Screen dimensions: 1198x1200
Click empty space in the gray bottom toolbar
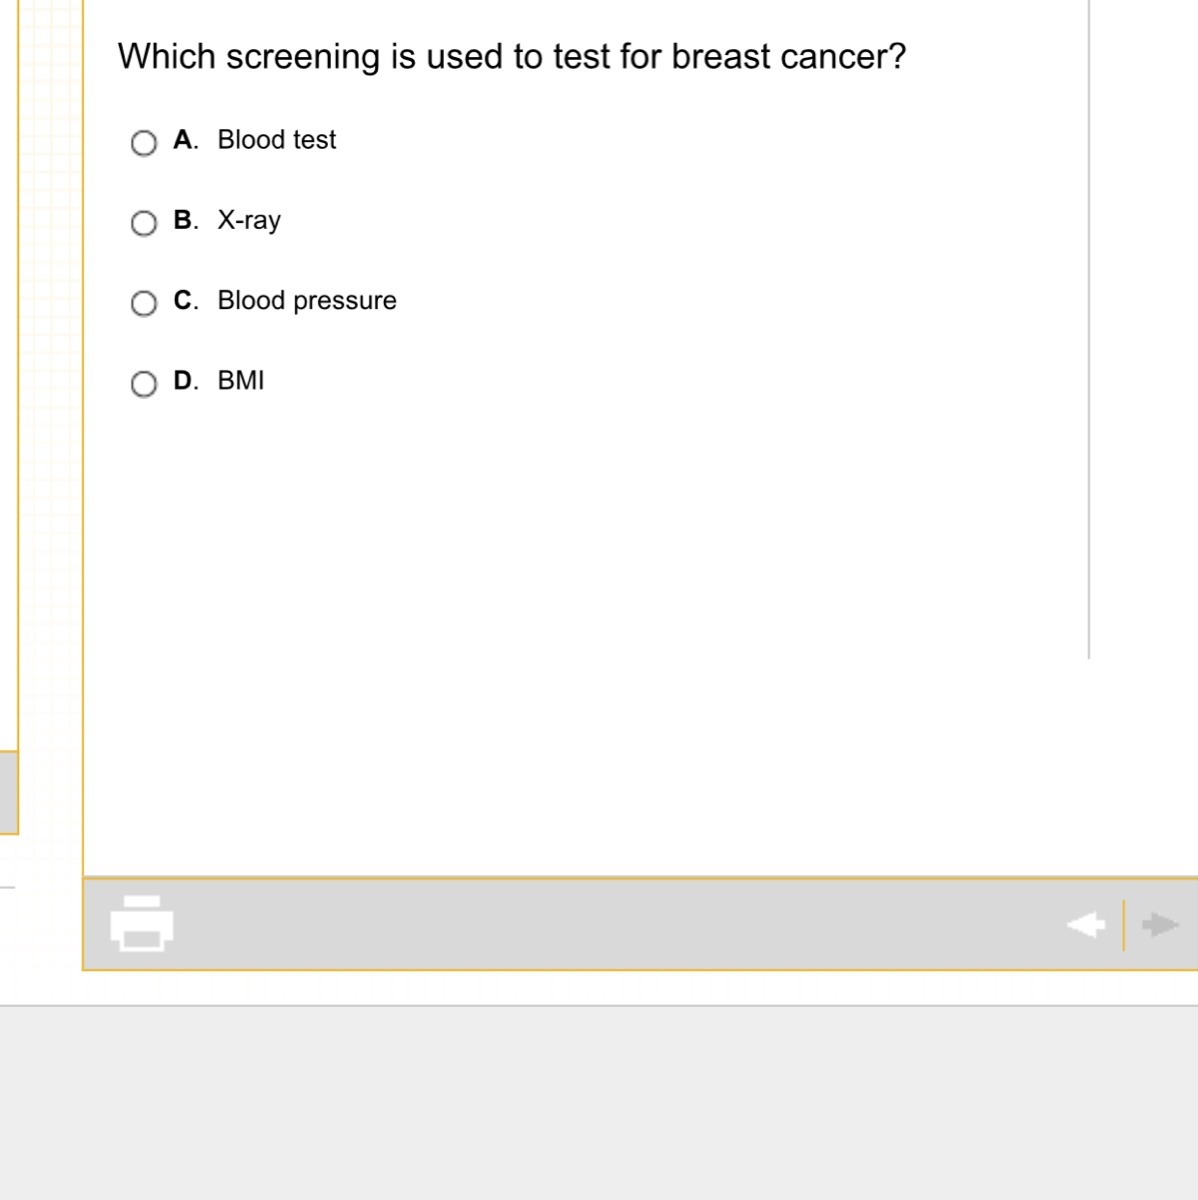(x=600, y=925)
